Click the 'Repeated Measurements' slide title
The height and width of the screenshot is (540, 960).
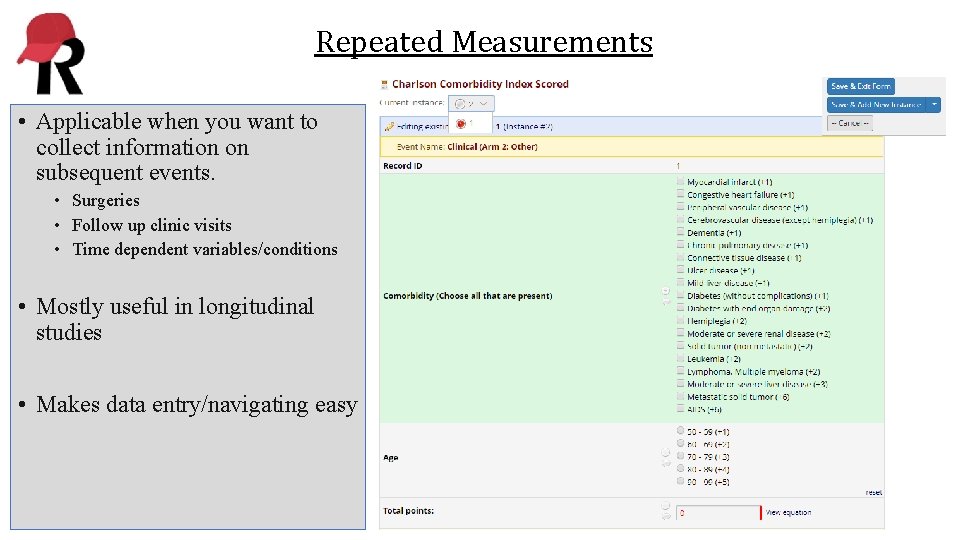click(x=484, y=42)
